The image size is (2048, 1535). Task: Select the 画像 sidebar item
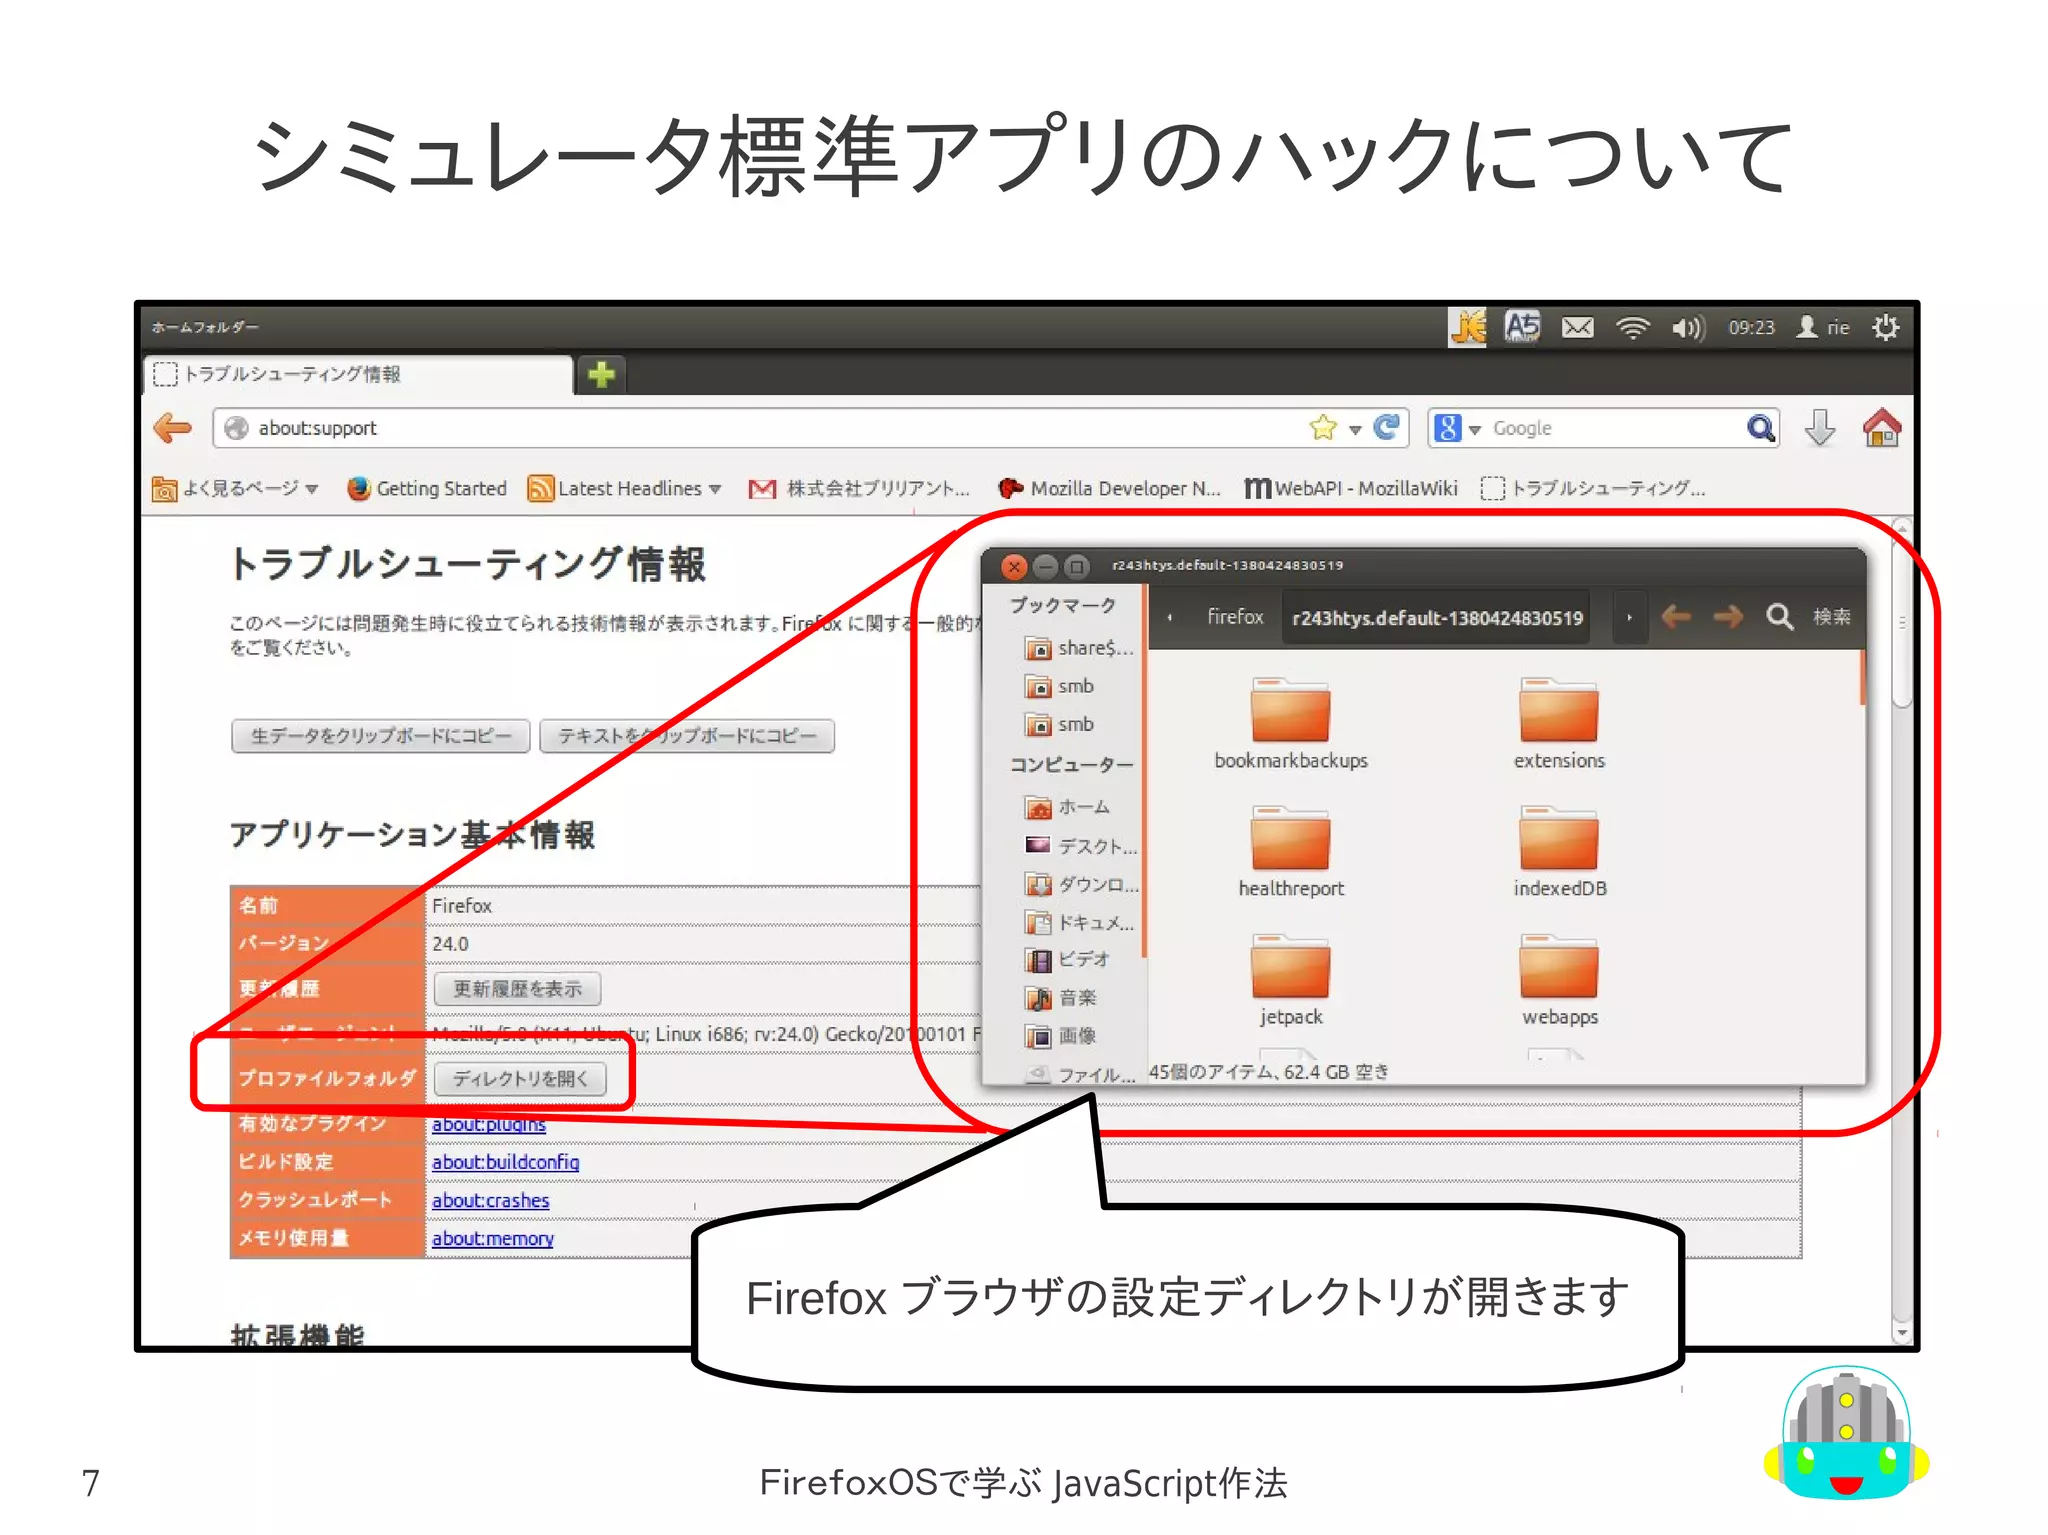1061,1036
